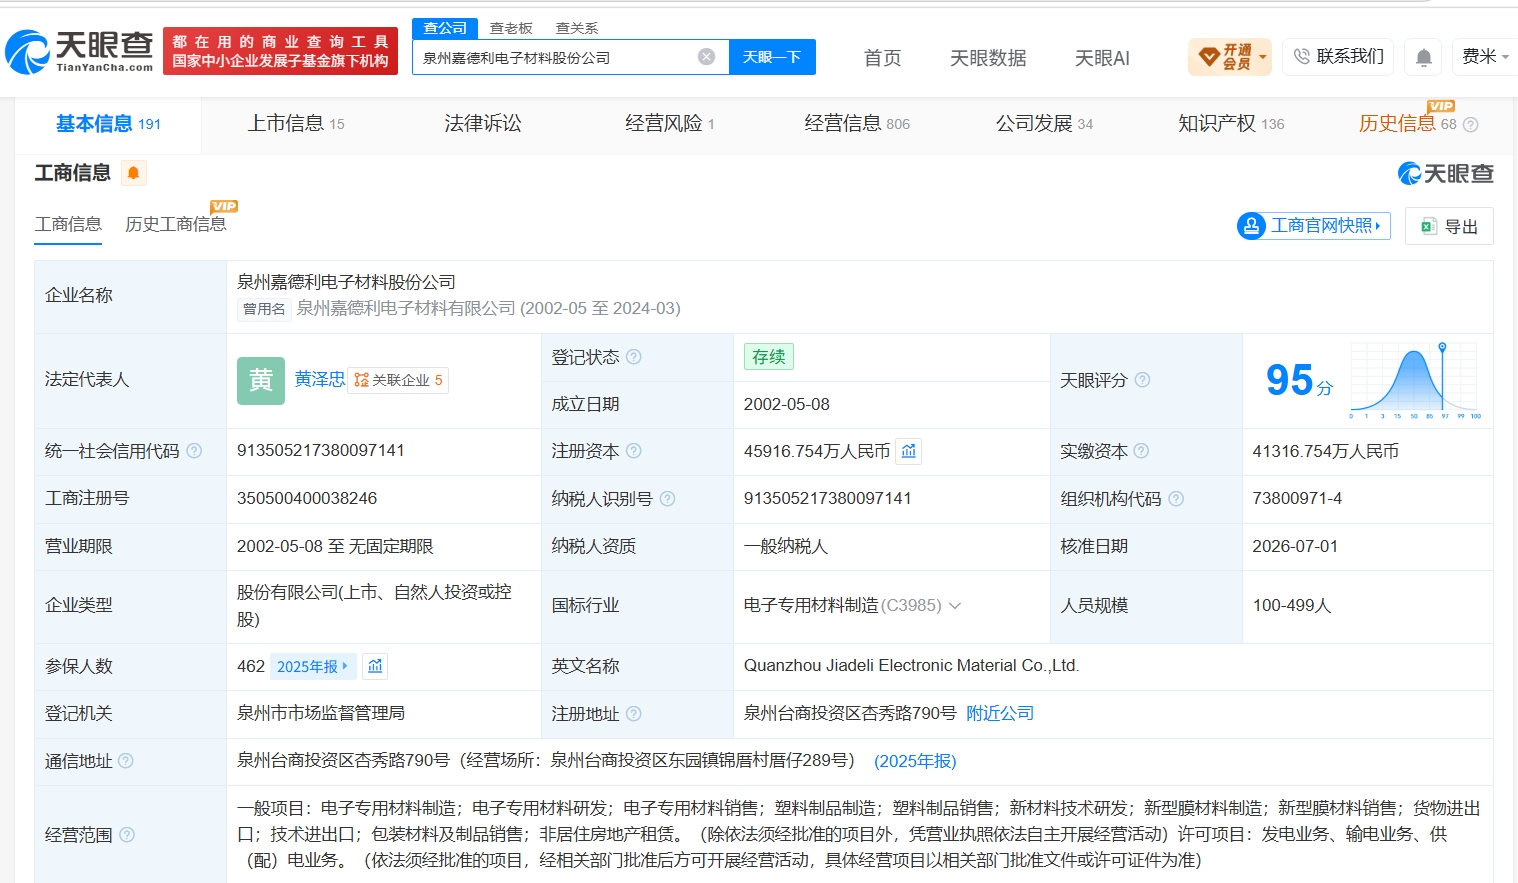This screenshot has height=883, width=1518.
Task: Click the company name search field
Action: (x=556, y=57)
